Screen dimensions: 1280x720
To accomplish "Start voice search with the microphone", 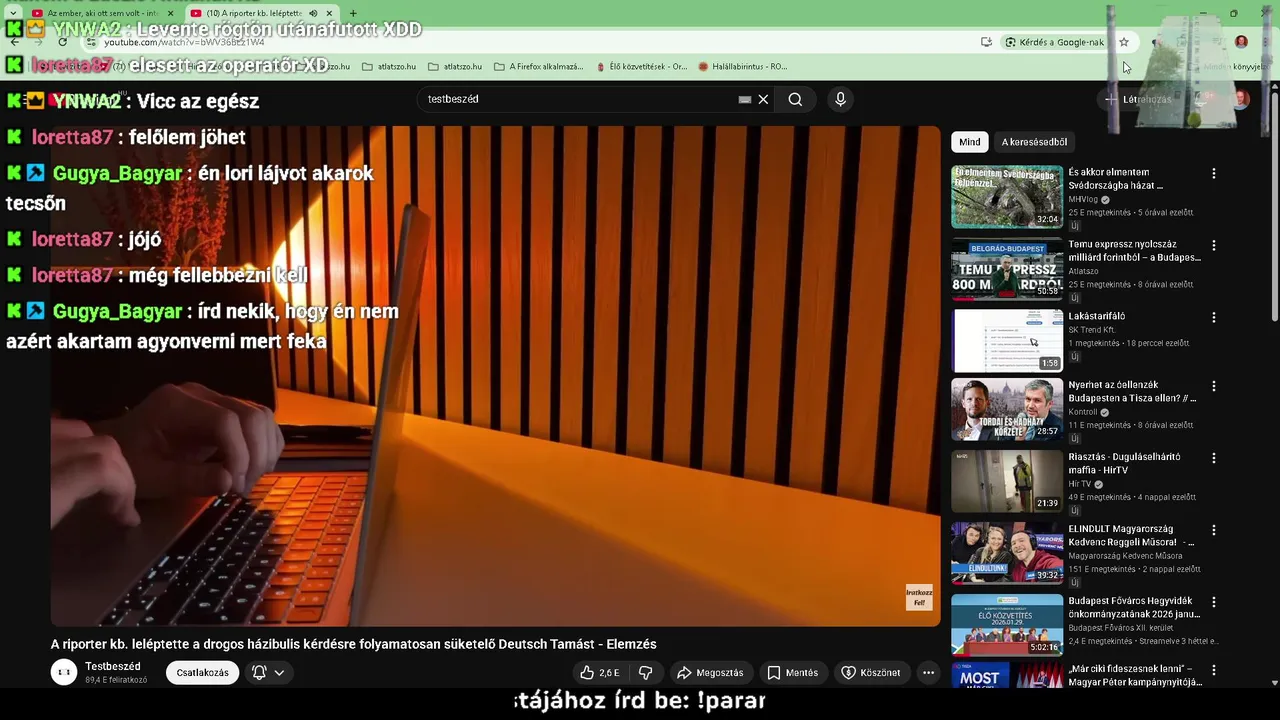I will (x=840, y=99).
